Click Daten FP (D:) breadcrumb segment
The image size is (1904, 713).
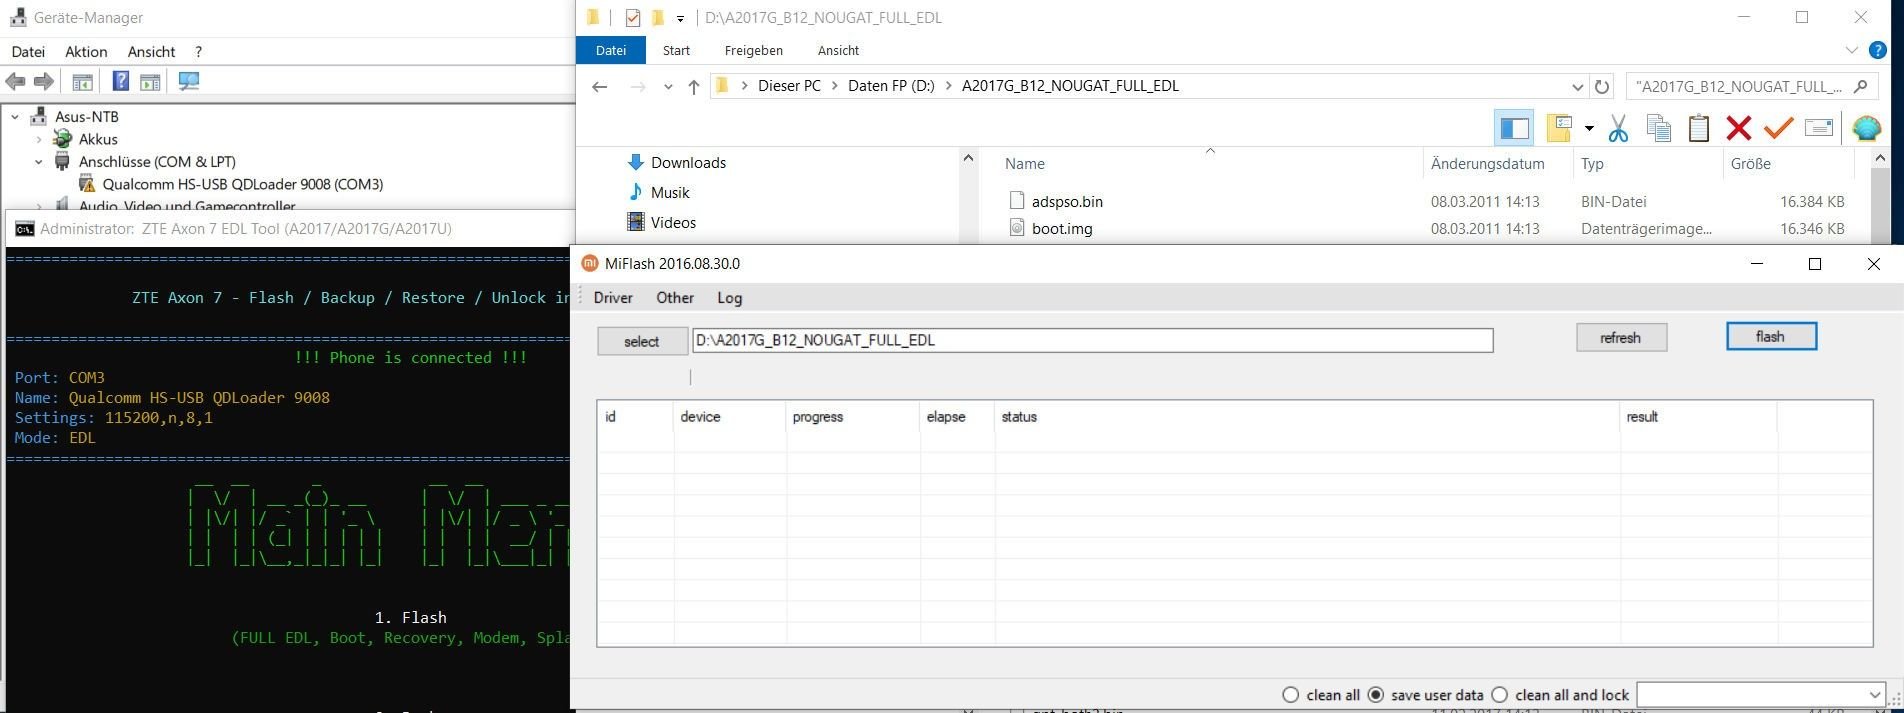(x=891, y=86)
